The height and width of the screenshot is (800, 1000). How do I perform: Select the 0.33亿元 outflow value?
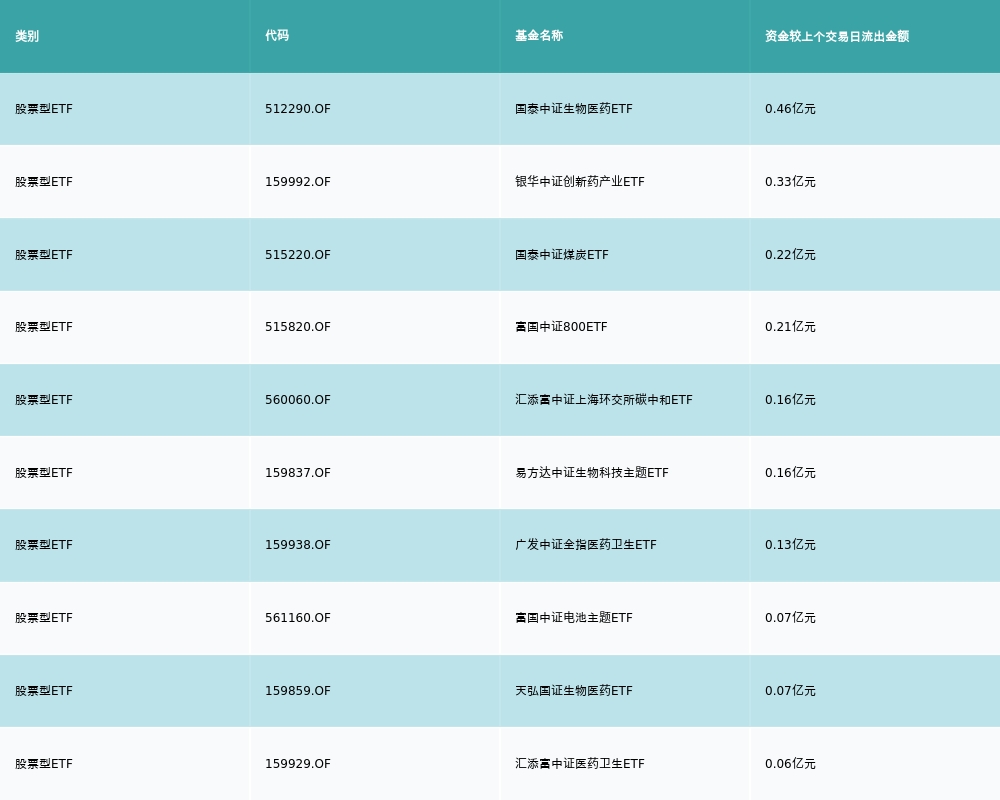point(790,182)
